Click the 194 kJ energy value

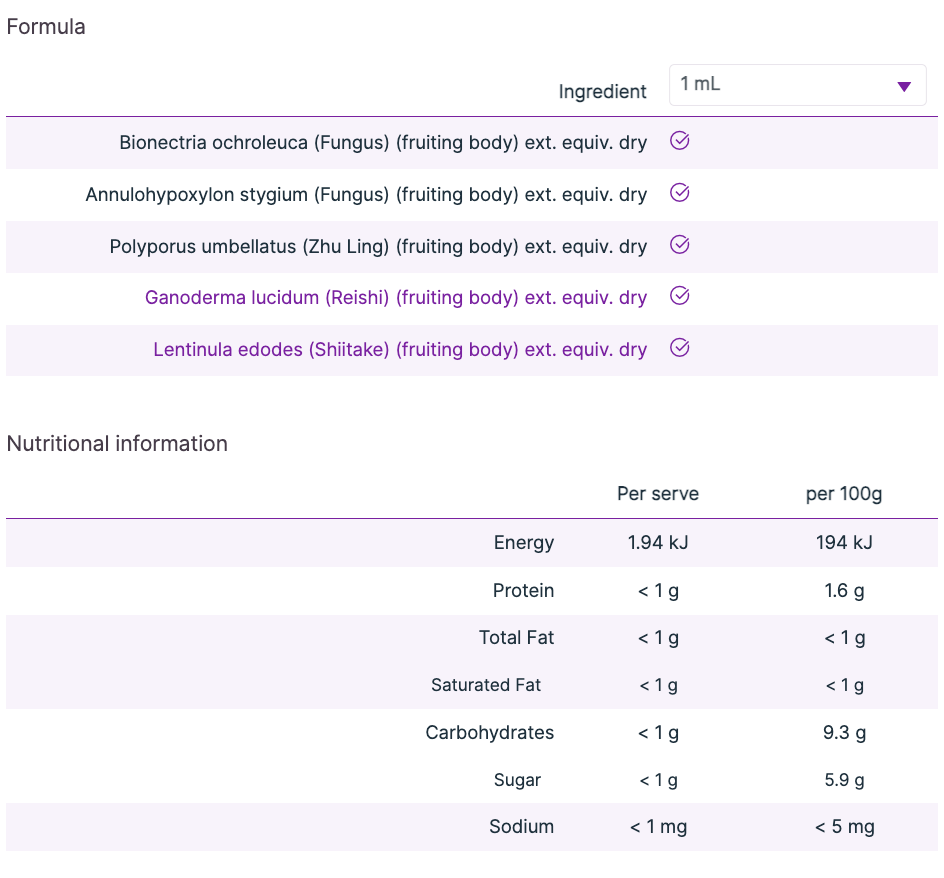[x=844, y=543]
